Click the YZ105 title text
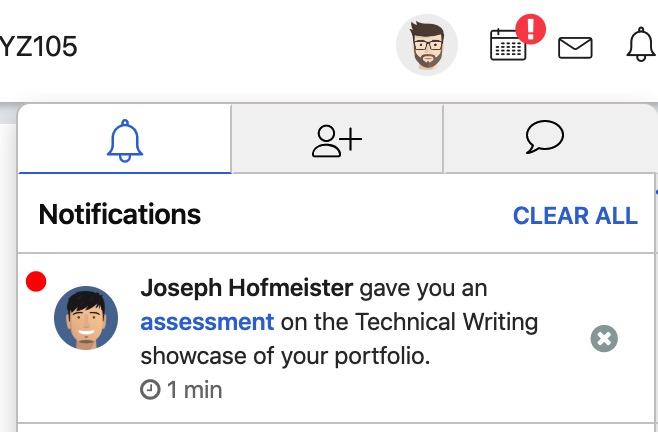The width and height of the screenshot is (658, 432). pyautogui.click(x=39, y=46)
